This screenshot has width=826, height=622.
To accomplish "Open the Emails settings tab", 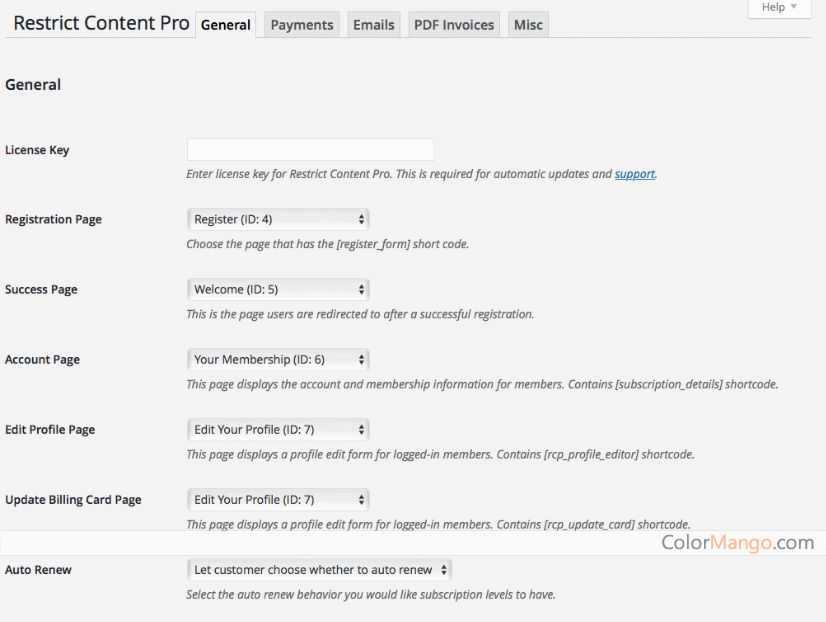I will point(373,25).
